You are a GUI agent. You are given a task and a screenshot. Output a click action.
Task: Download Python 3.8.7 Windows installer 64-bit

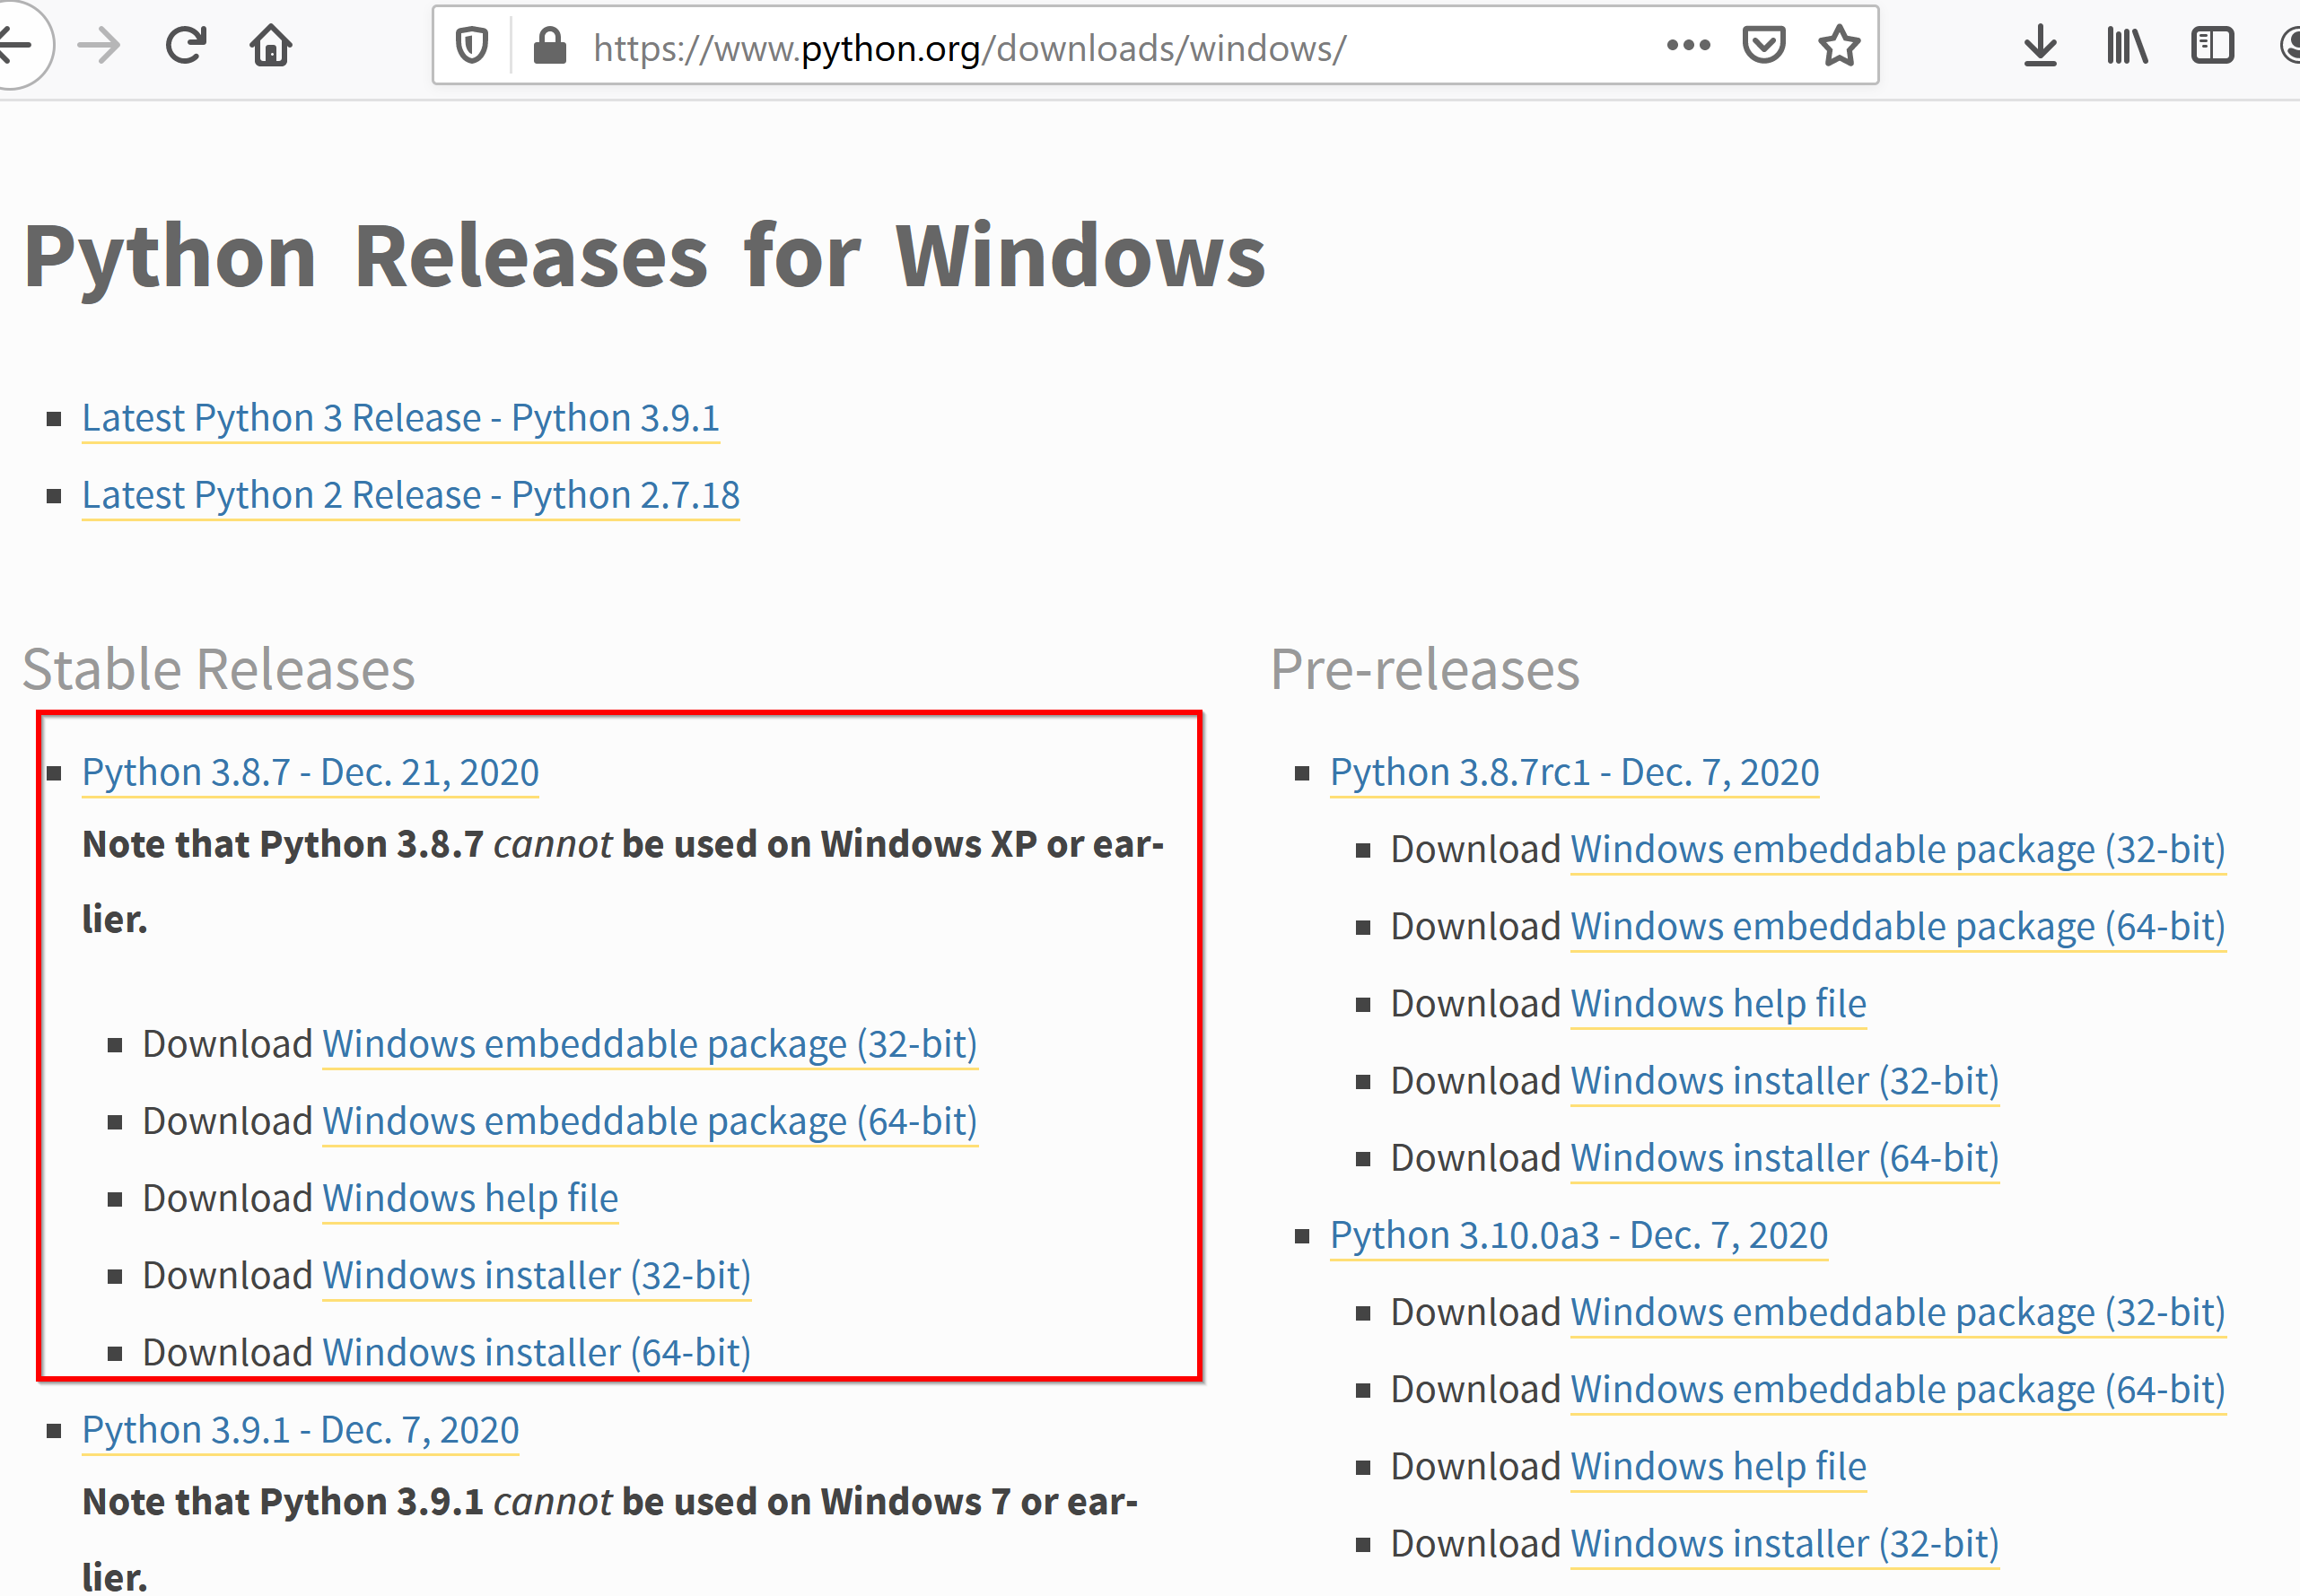tap(536, 1353)
